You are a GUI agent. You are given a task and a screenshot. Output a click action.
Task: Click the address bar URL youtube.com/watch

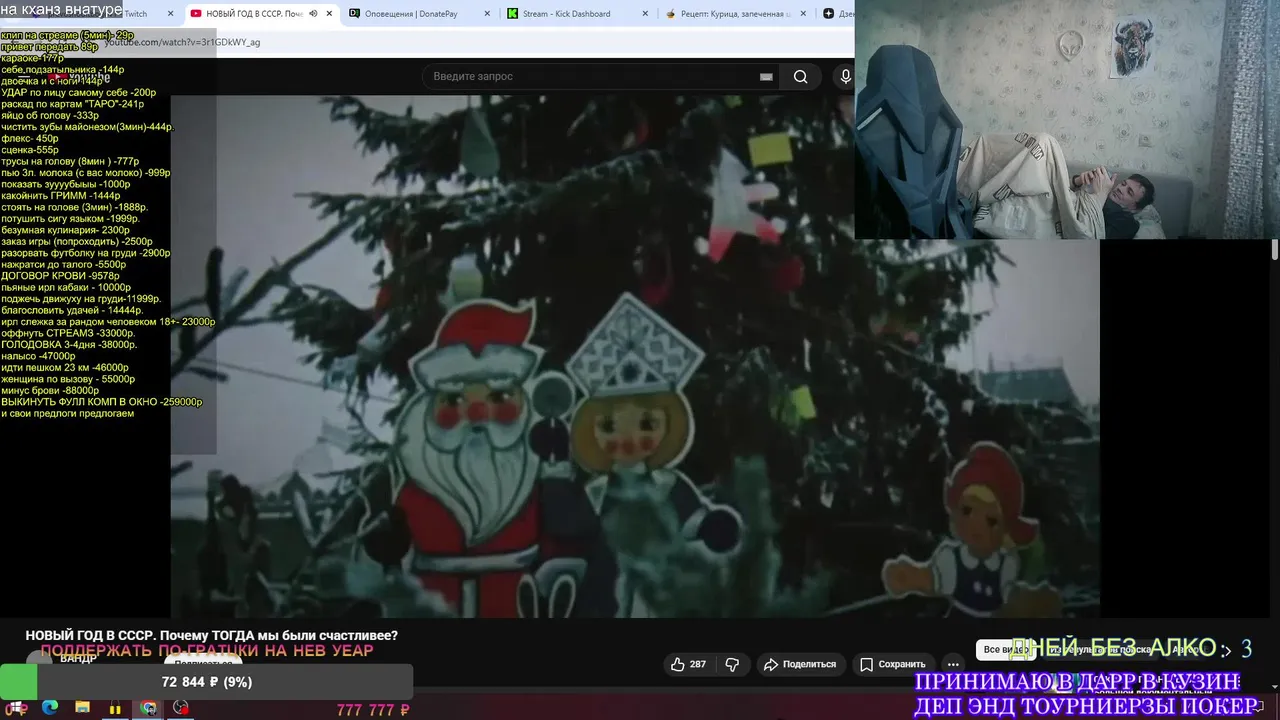coord(182,42)
